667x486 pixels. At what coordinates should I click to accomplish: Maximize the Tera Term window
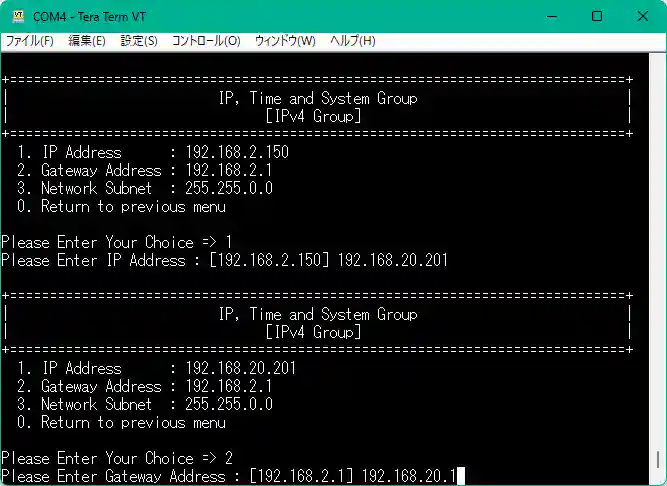coord(597,16)
